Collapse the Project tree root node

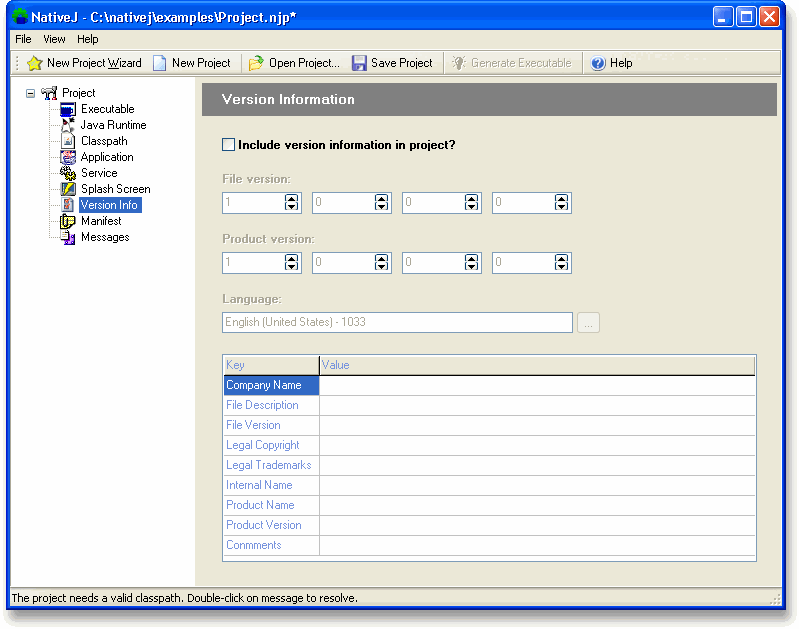point(30,93)
